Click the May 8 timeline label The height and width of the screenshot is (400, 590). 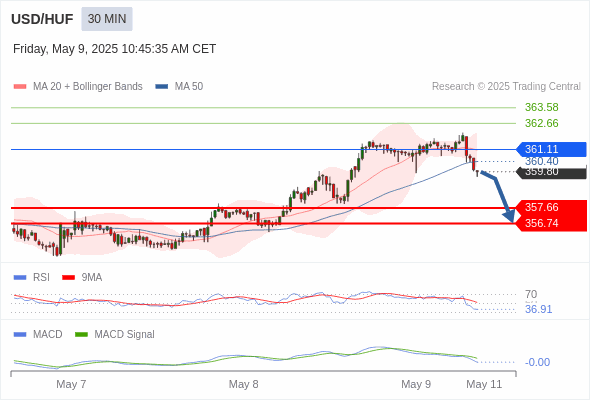(x=243, y=384)
